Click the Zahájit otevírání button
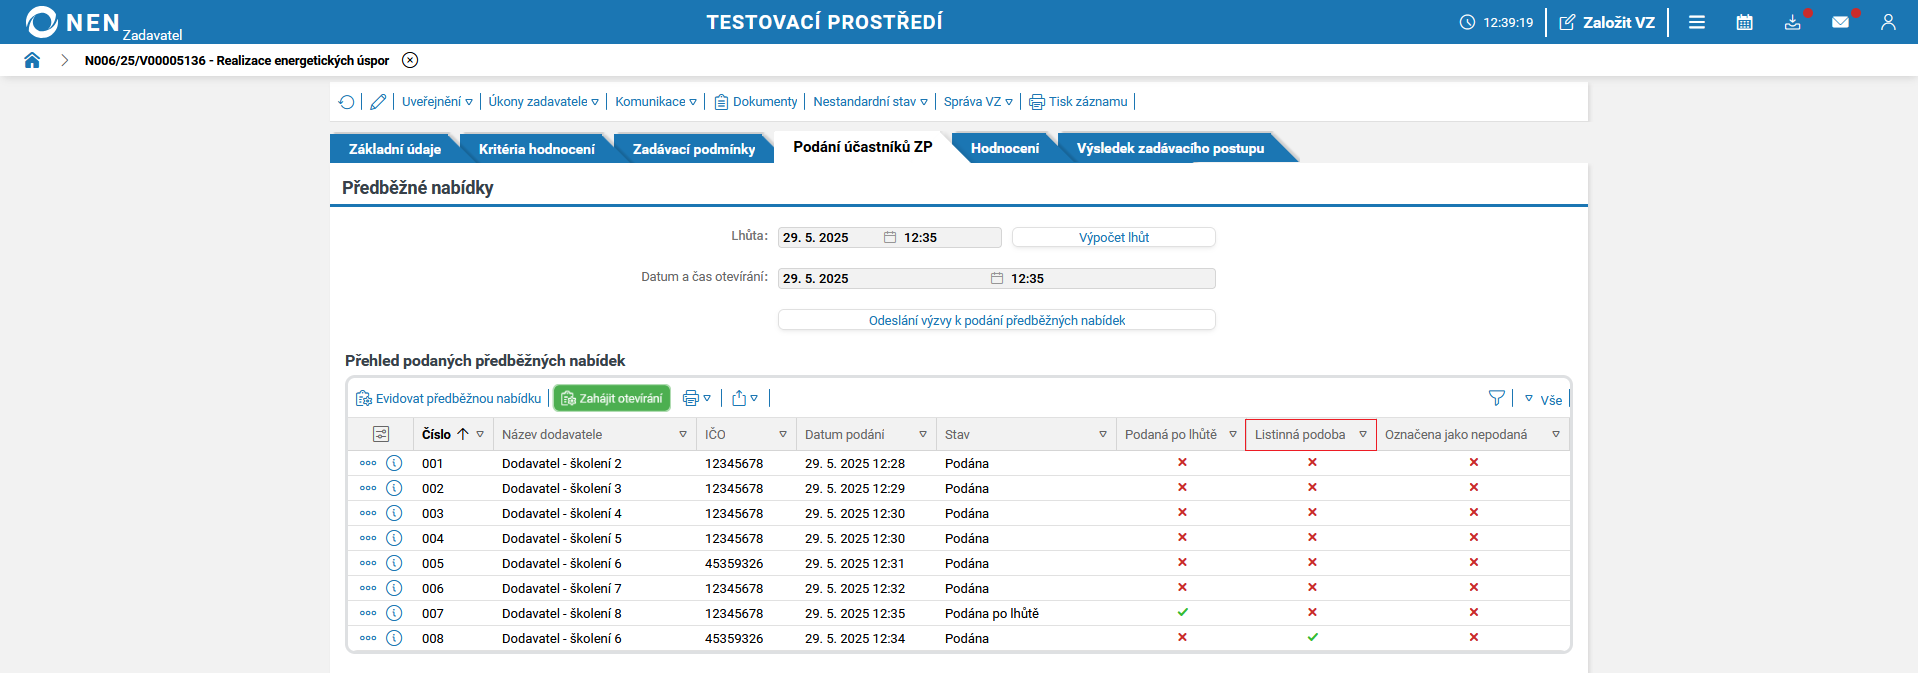Image resolution: width=1918 pixels, height=673 pixels. [611, 398]
